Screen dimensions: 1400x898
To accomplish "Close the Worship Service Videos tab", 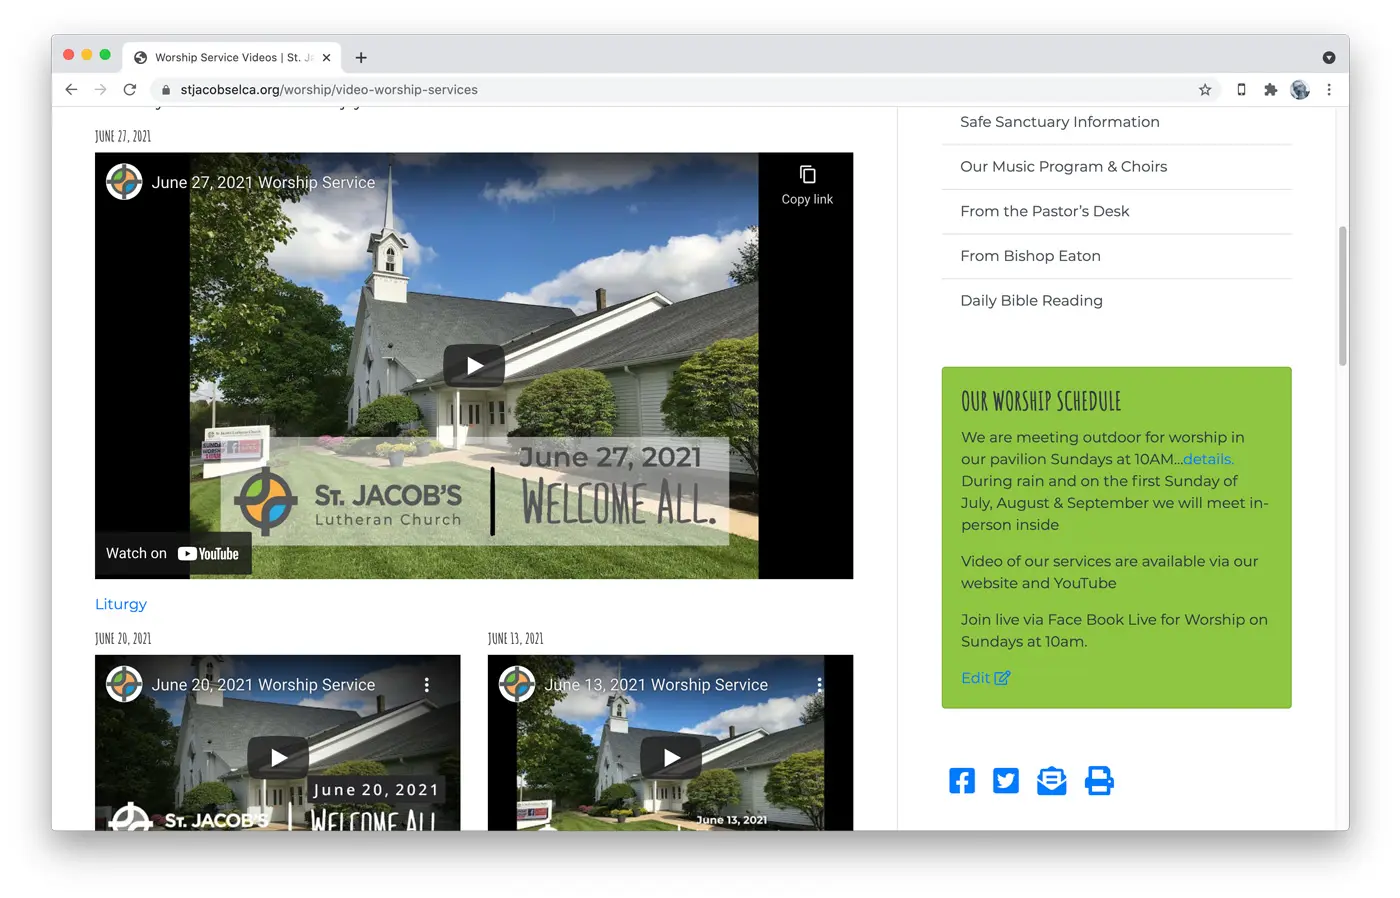I will [326, 58].
